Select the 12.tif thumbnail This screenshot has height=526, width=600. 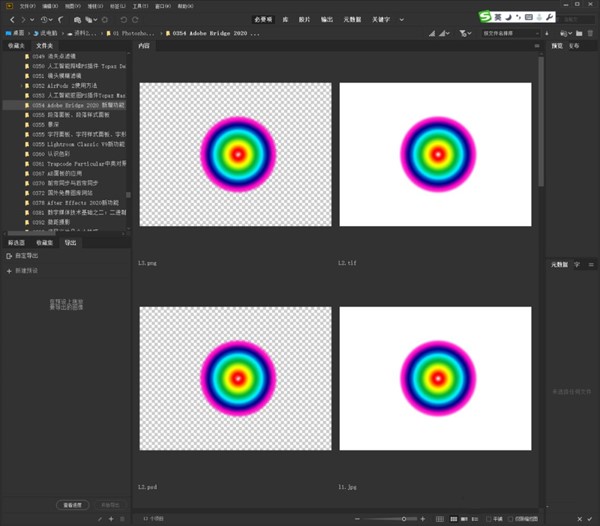tap(437, 165)
